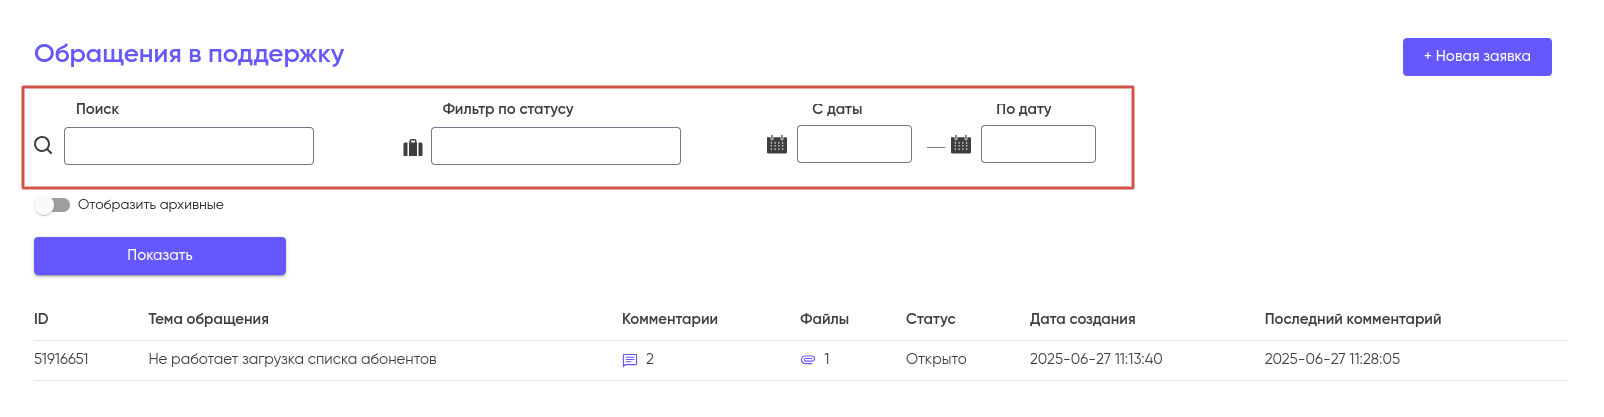
Task: Click the briefcase status filter icon
Action: pyautogui.click(x=413, y=148)
